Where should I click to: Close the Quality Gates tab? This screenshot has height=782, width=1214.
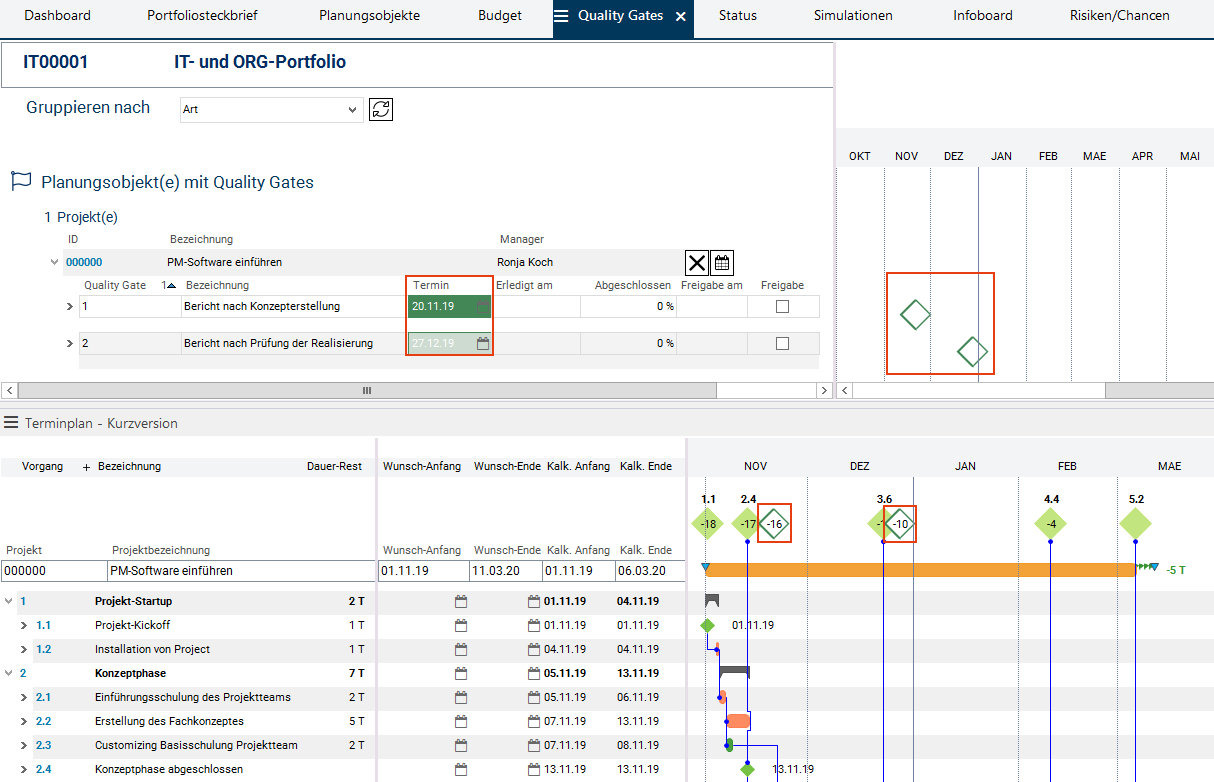tap(681, 16)
